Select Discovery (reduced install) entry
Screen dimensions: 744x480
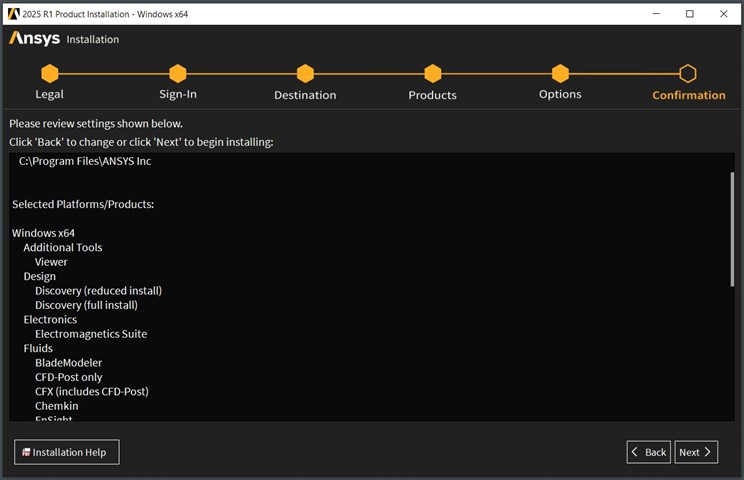point(98,291)
